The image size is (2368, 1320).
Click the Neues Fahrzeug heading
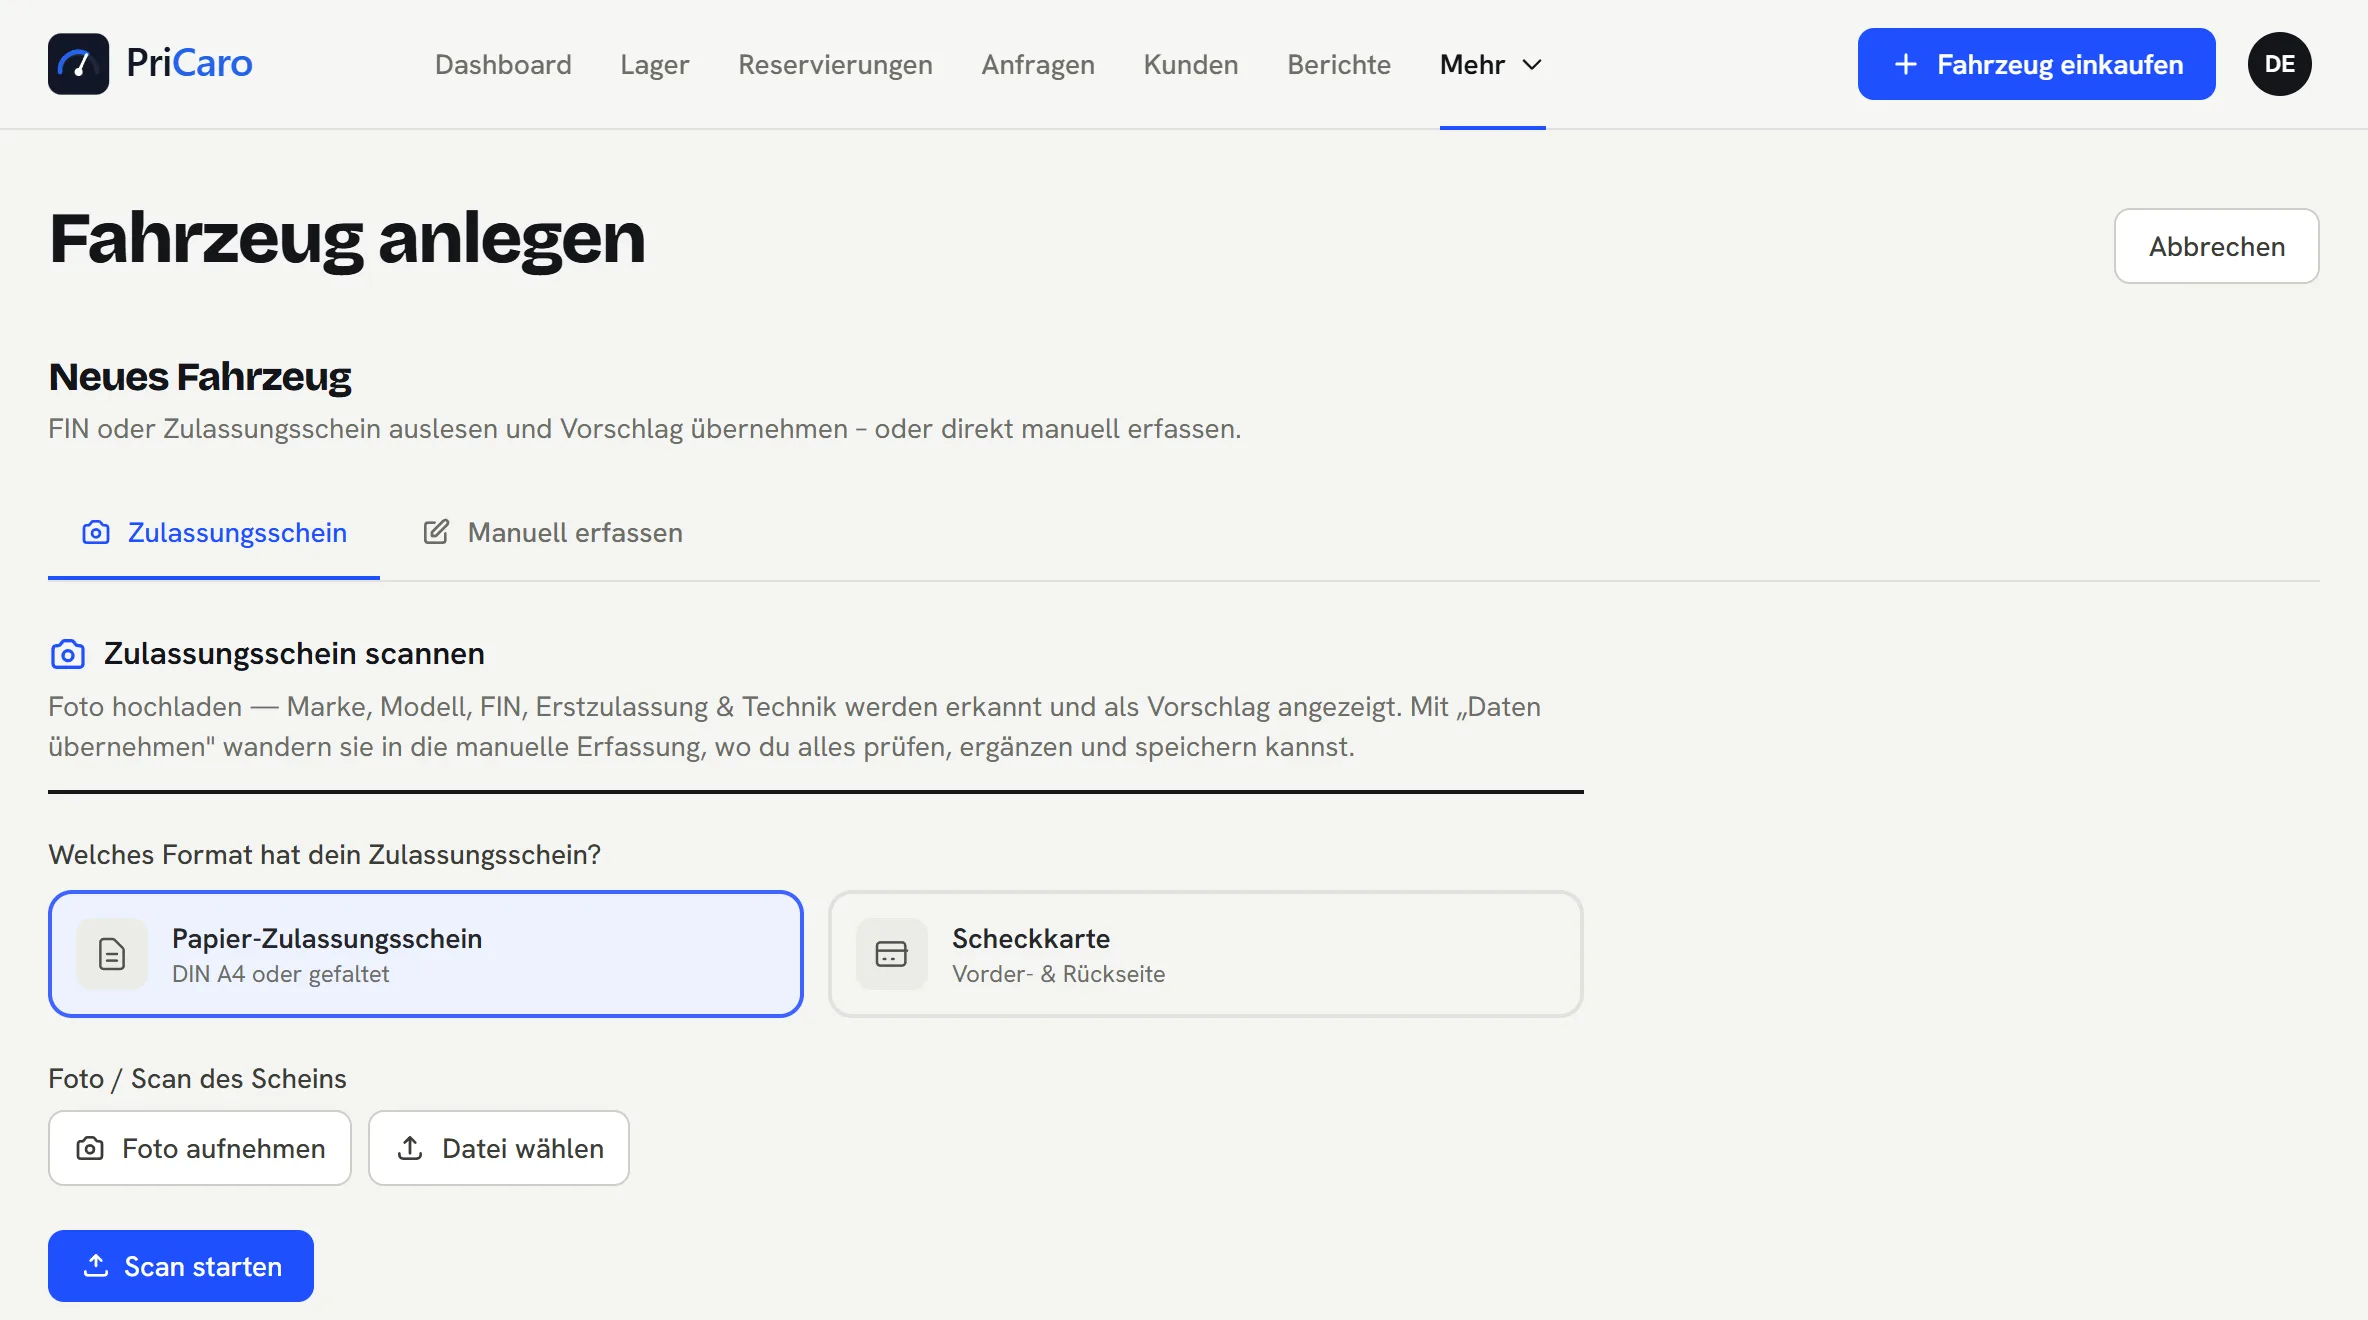tap(200, 377)
